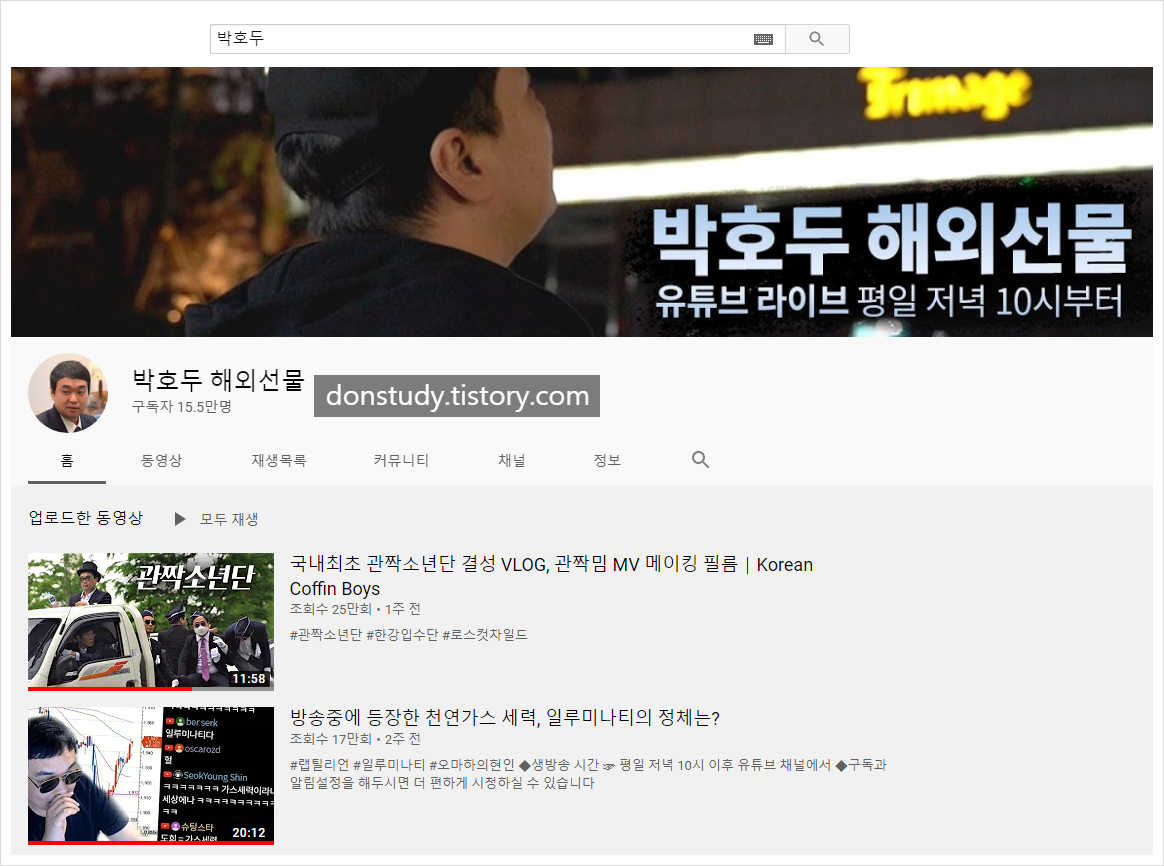This screenshot has width=1164, height=866.
Task: Click the subscriber count 구독자 15.5만명
Action: point(182,407)
